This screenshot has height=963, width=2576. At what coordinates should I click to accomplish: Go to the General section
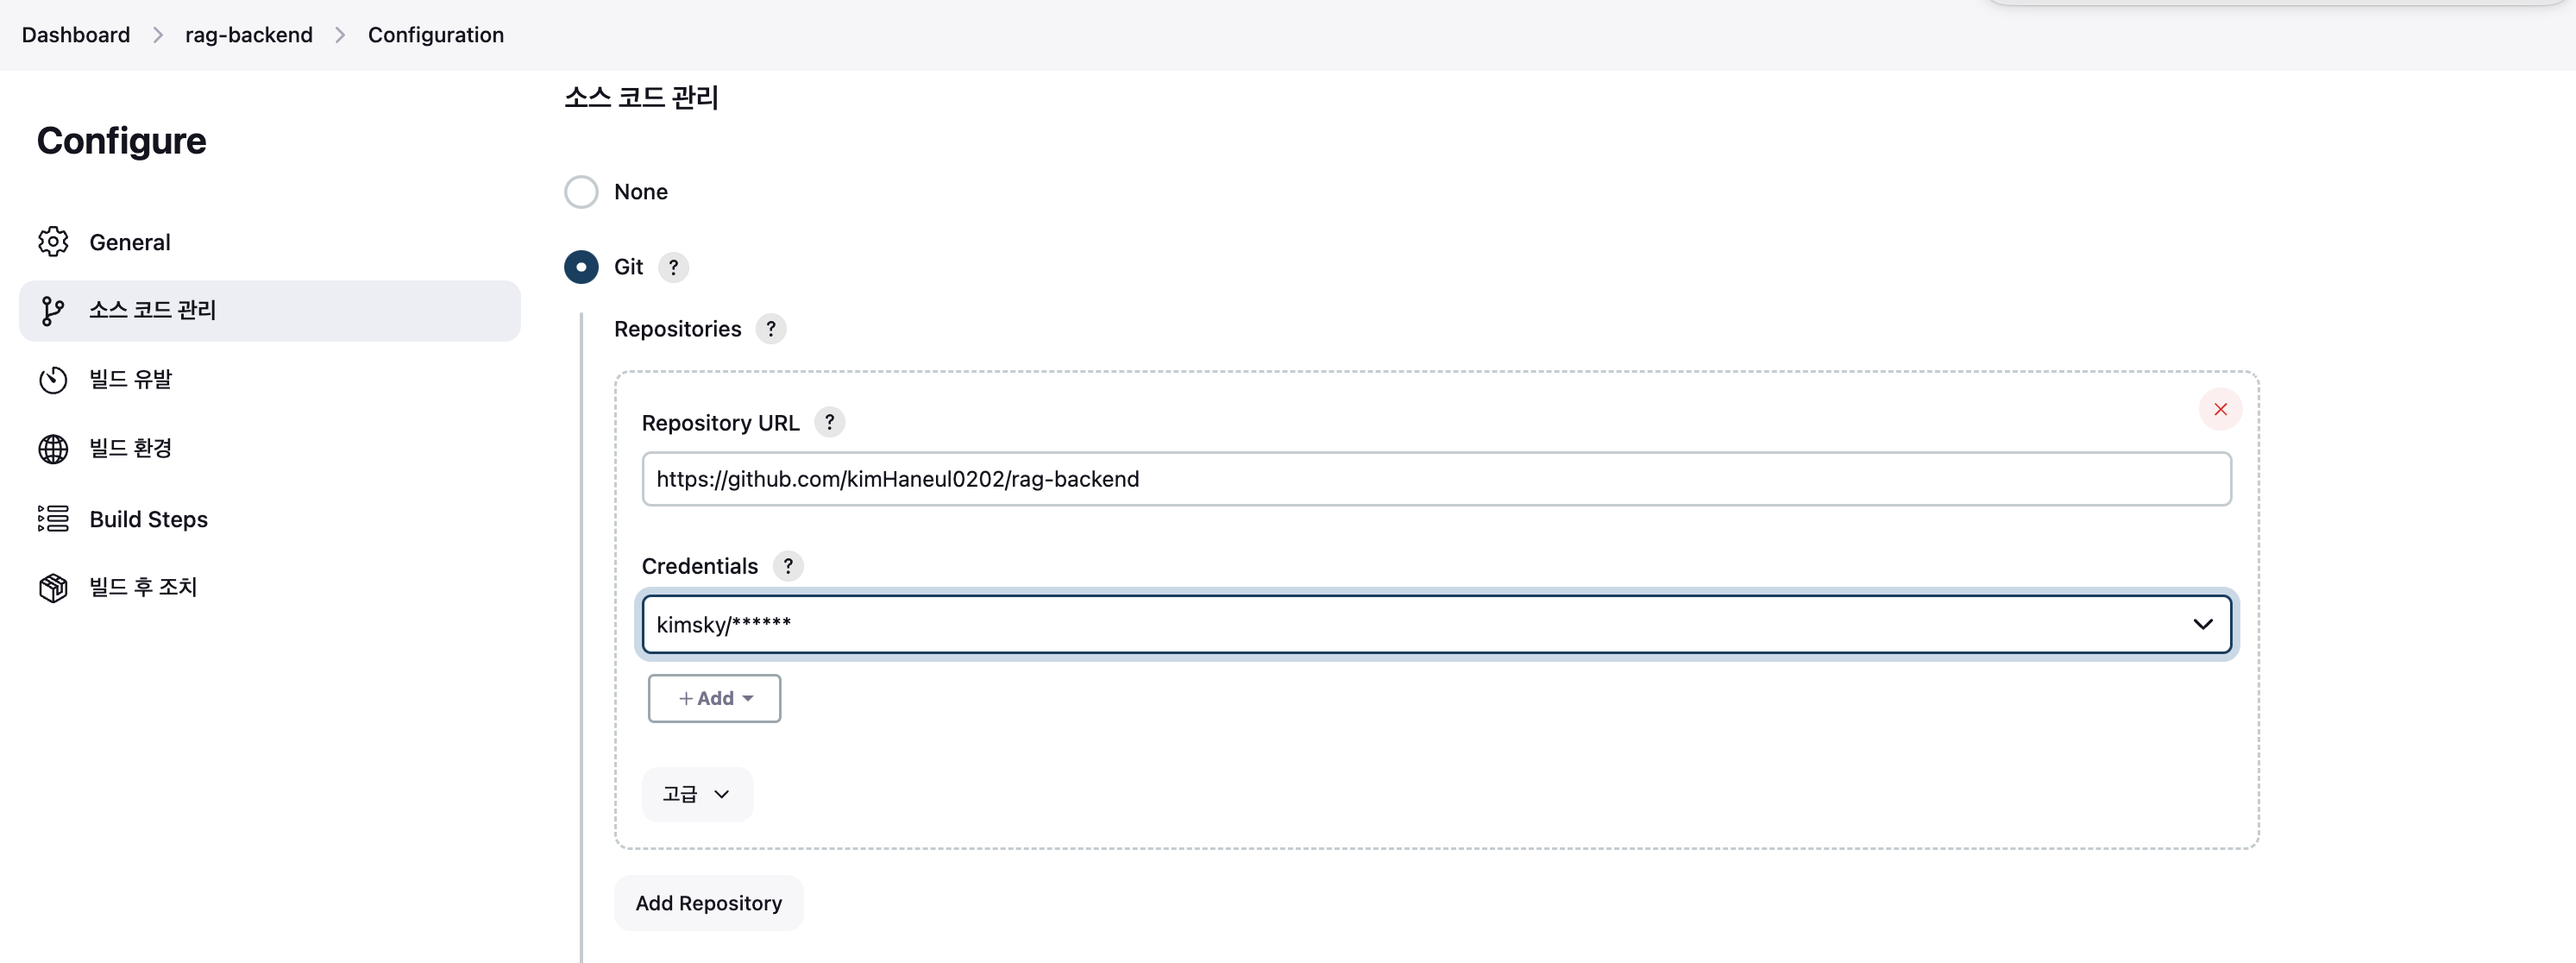pyautogui.click(x=270, y=242)
